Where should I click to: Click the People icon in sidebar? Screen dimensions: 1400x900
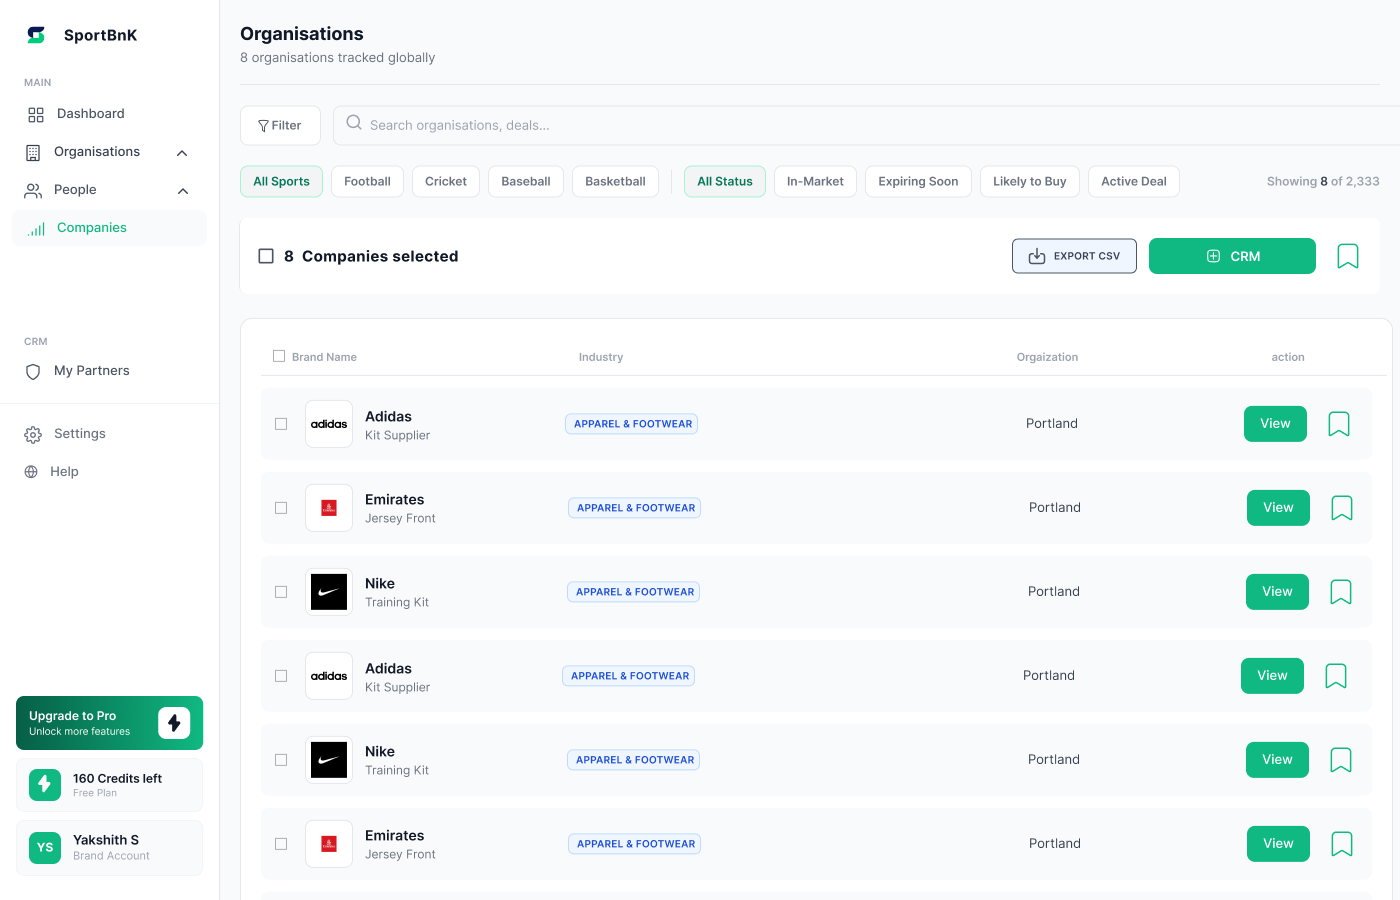33,190
